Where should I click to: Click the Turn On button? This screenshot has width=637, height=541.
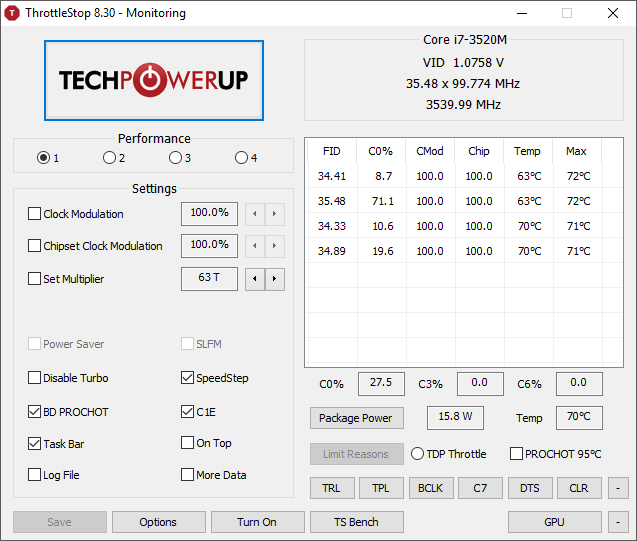(258, 522)
